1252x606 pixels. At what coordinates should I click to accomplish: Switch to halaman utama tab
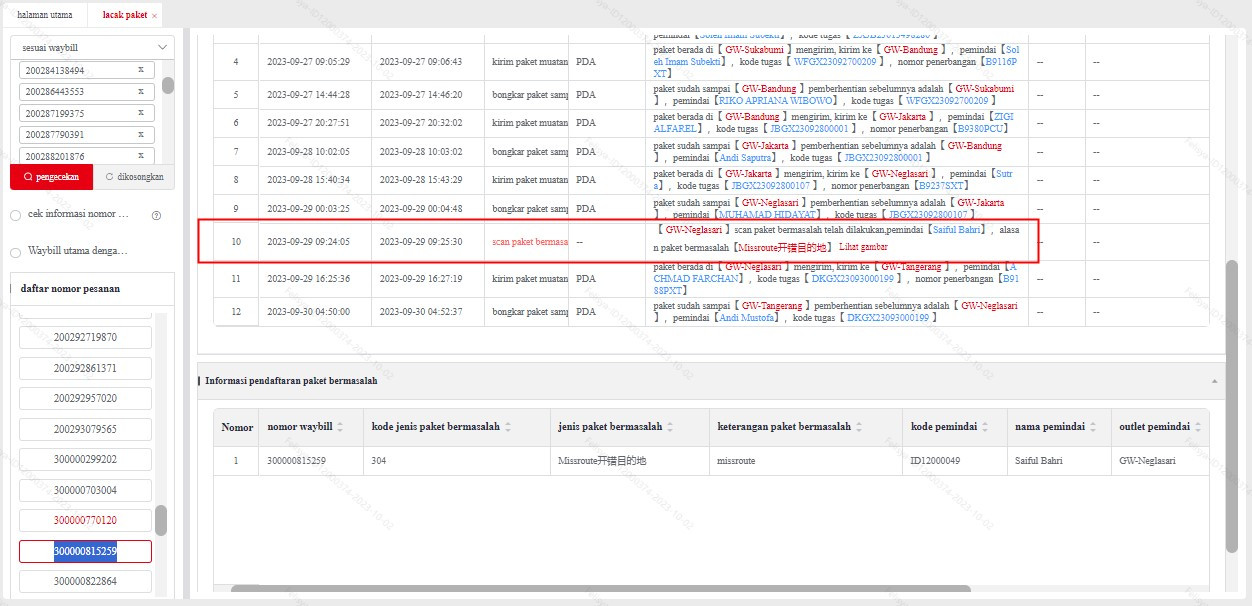pyautogui.click(x=45, y=15)
